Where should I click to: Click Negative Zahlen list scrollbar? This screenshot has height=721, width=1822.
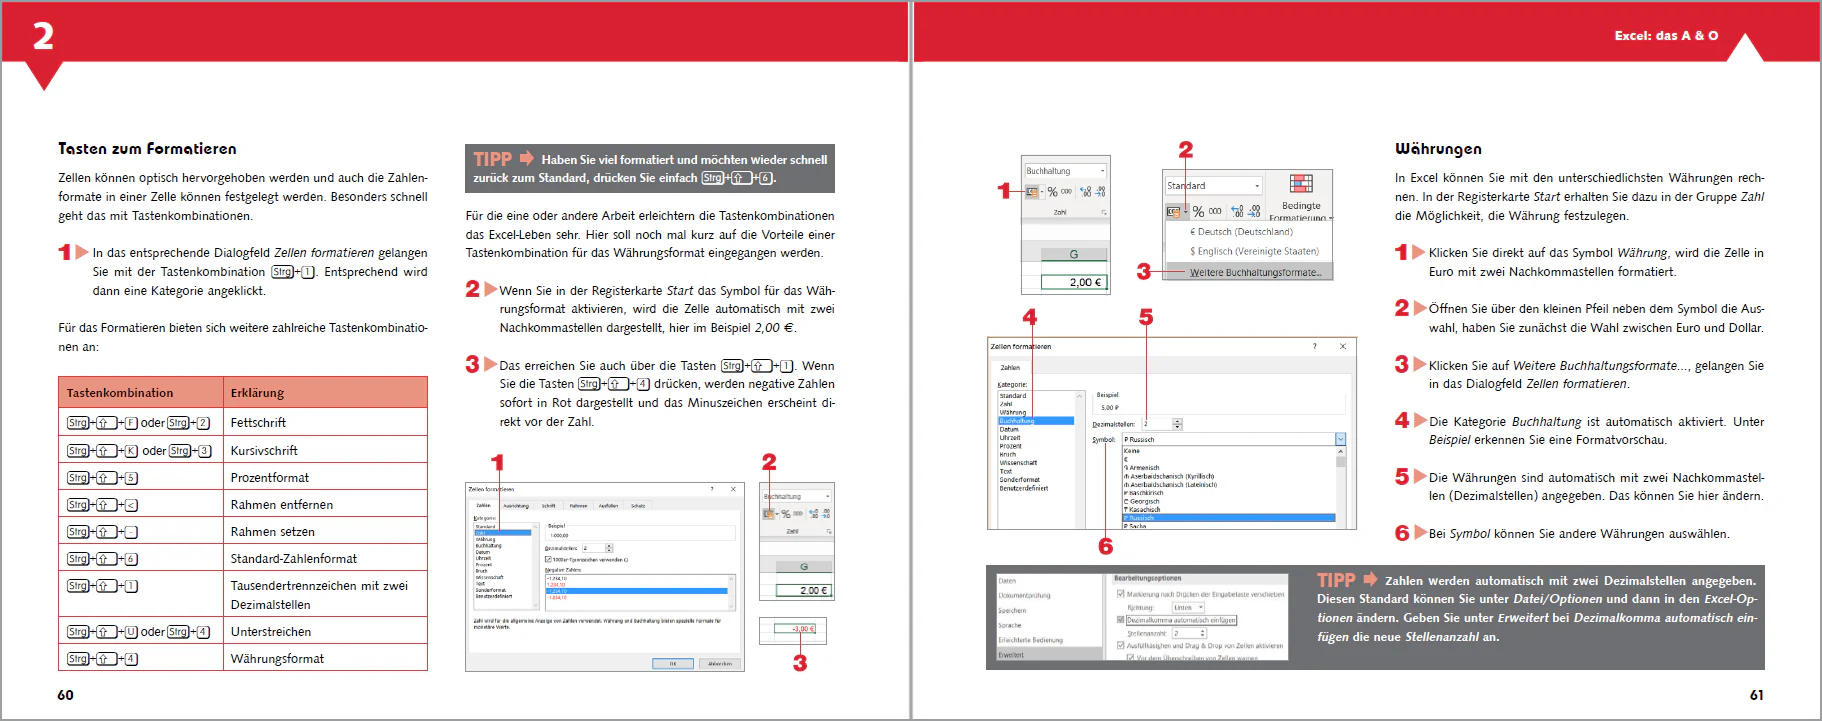click(x=731, y=592)
